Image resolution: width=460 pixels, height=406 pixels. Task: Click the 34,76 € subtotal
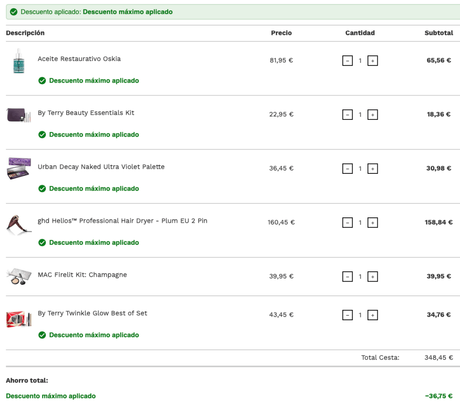point(439,315)
